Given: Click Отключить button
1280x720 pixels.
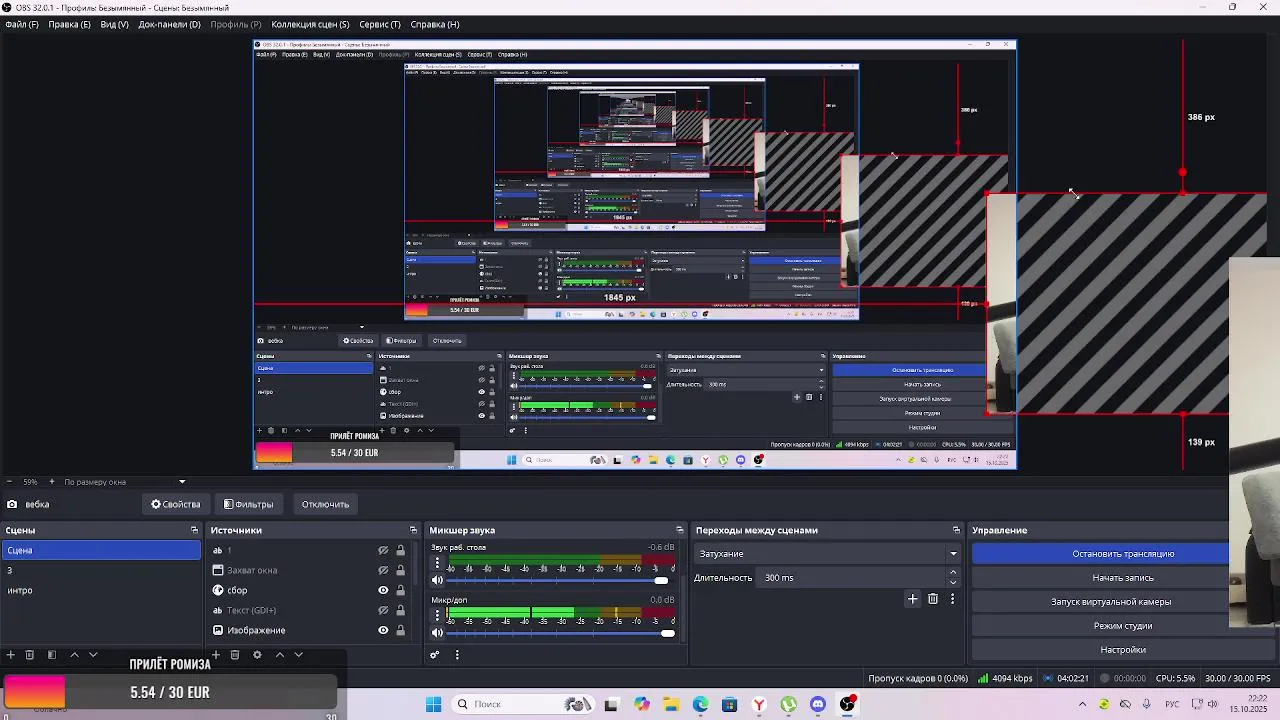Looking at the screenshot, I should tap(325, 504).
